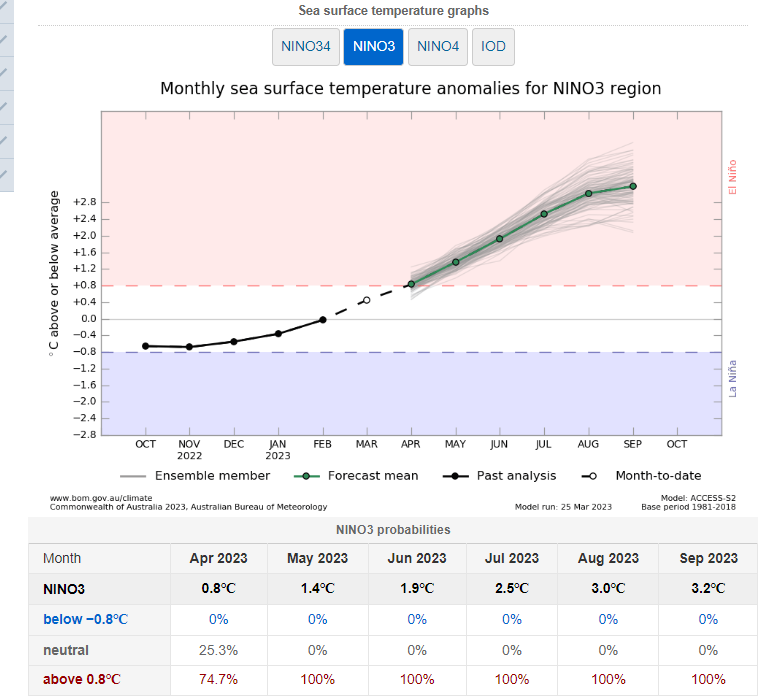Screen dimensions: 768x697
Task: Click the 3.0°C NINO3 value for August
Action: point(608,588)
